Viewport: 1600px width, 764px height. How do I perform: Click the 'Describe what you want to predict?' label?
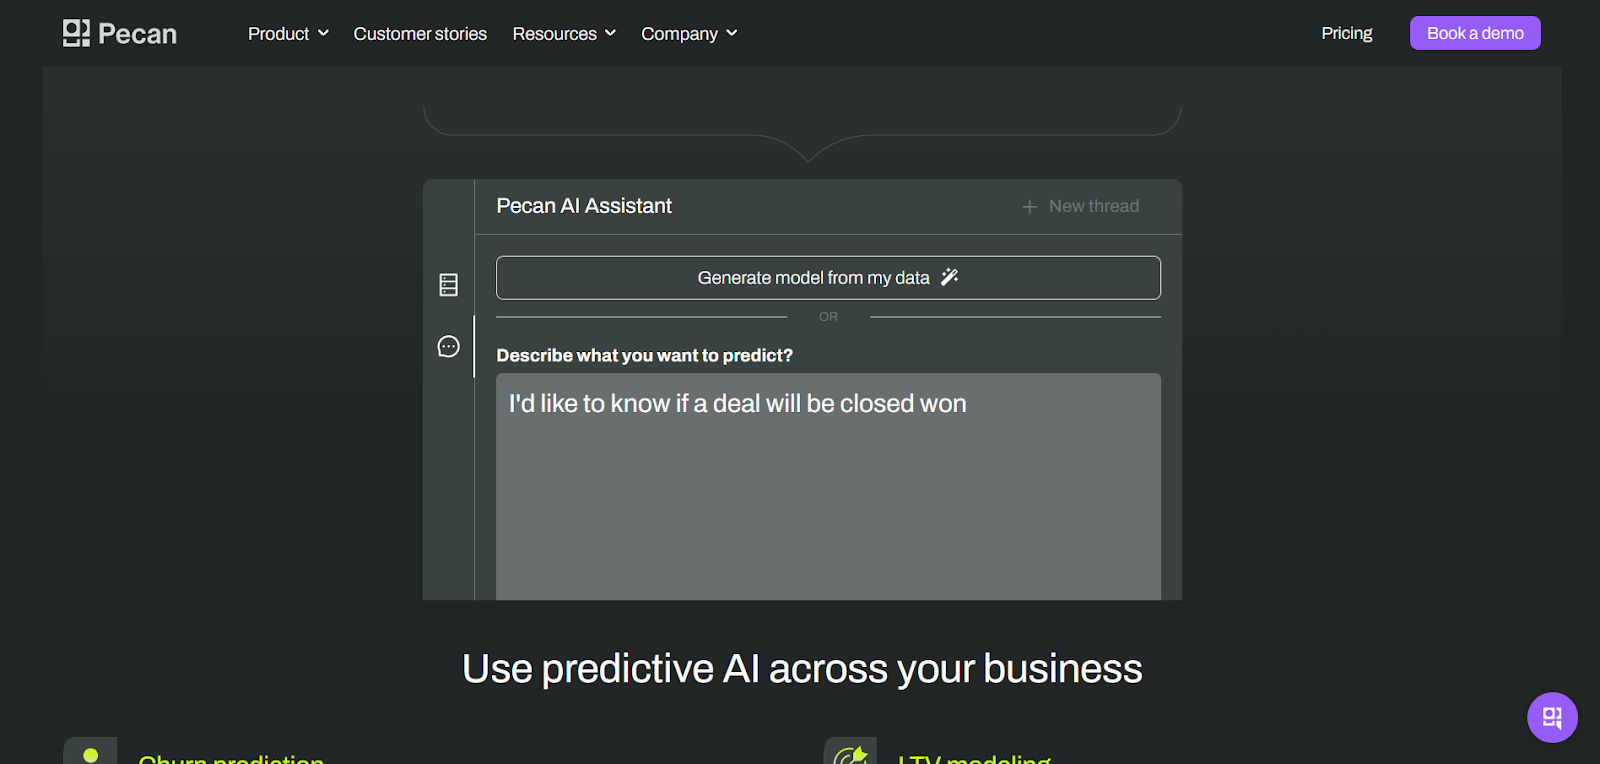point(644,355)
